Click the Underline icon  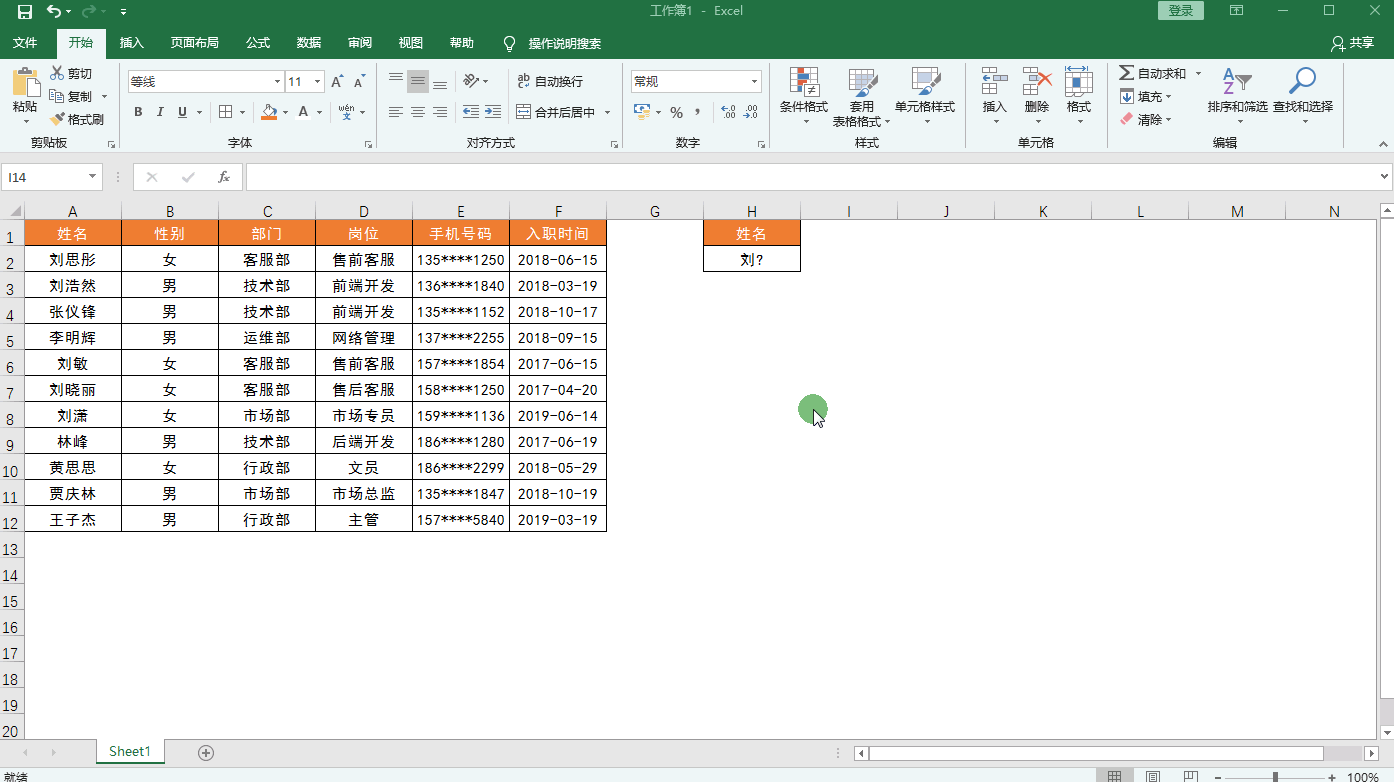click(181, 112)
